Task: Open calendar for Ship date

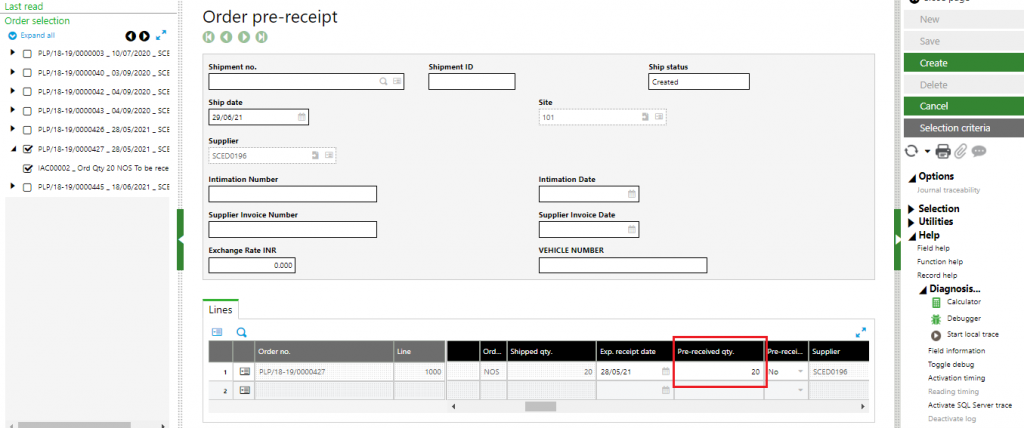Action: 302,118
